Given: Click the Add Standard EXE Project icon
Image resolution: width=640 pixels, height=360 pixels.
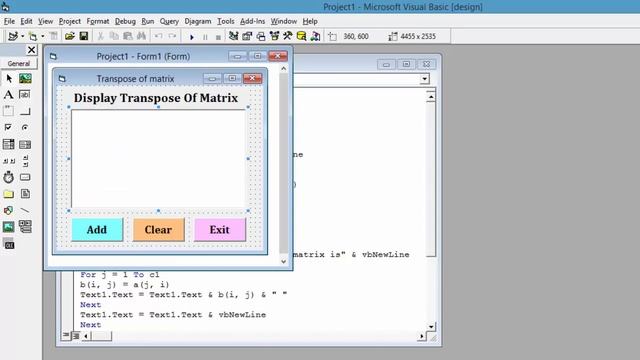Looking at the screenshot, I should (x=13, y=36).
